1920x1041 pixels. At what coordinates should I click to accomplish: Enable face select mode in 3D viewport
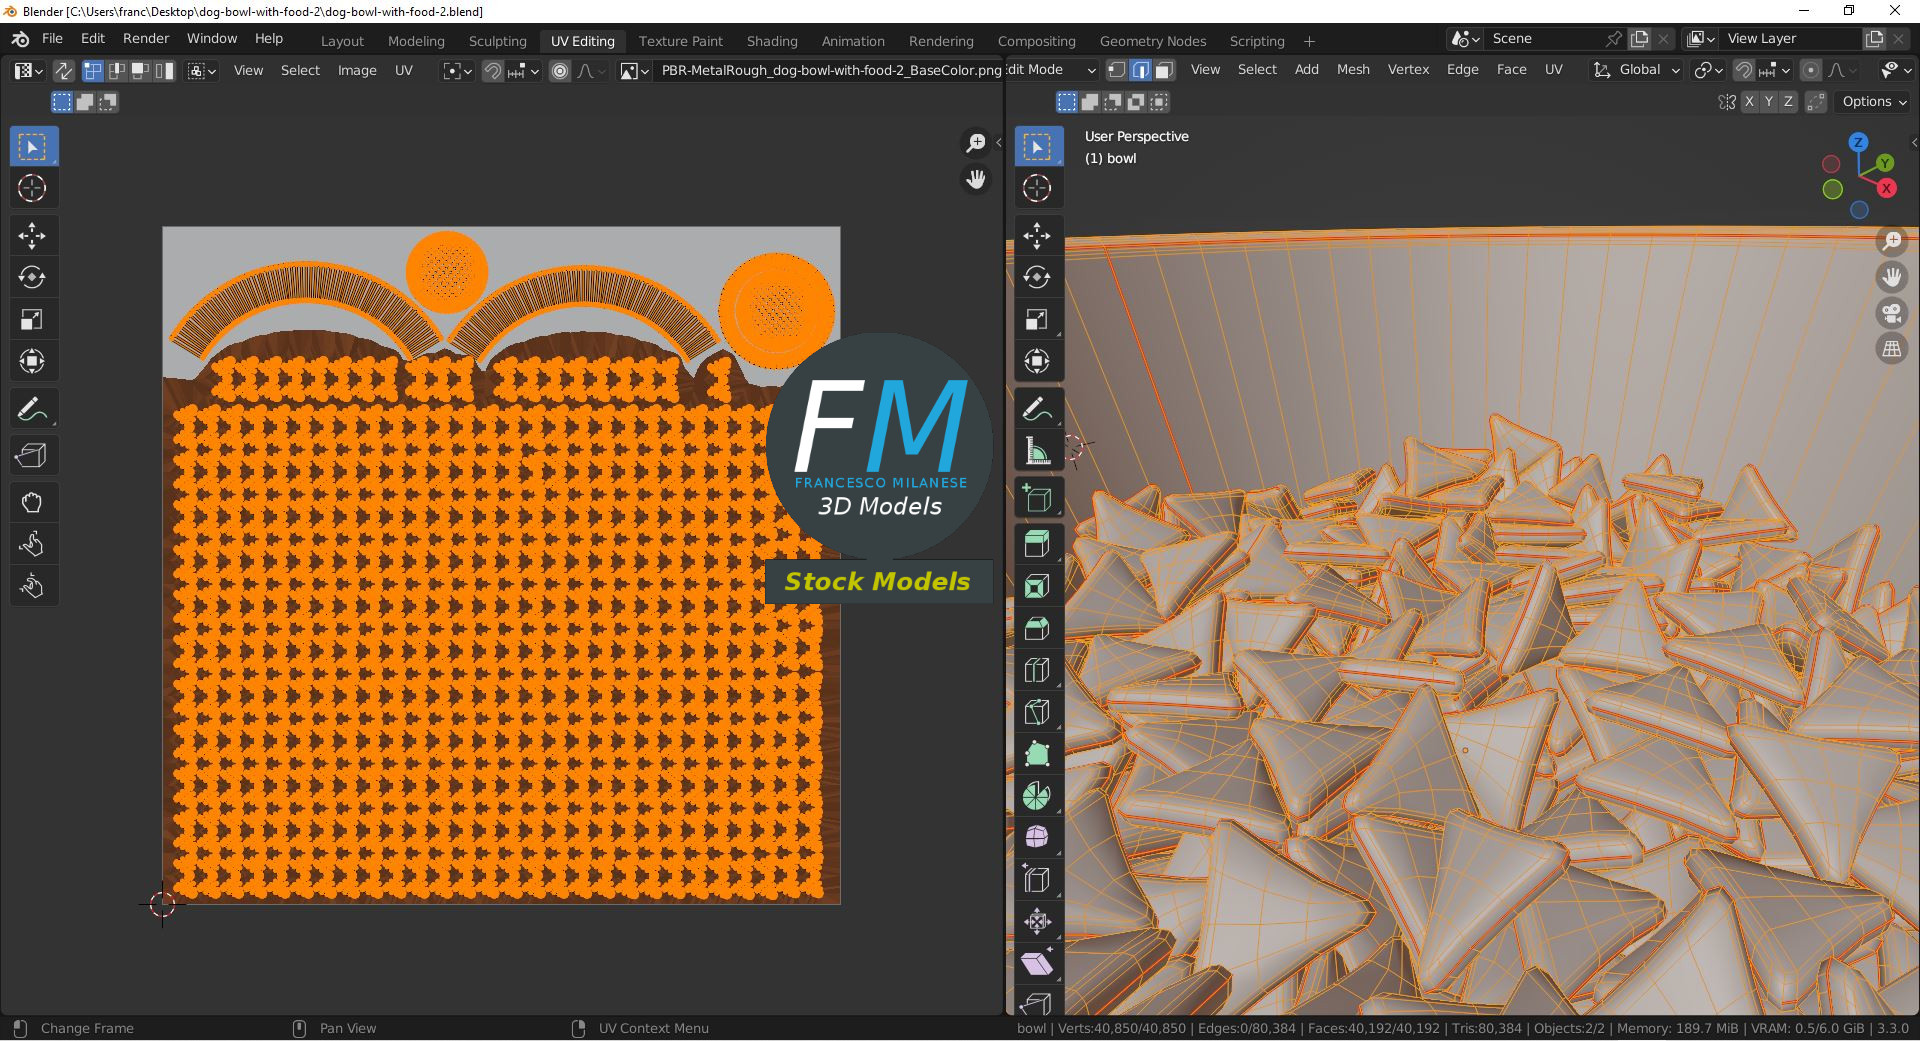pyautogui.click(x=1164, y=70)
